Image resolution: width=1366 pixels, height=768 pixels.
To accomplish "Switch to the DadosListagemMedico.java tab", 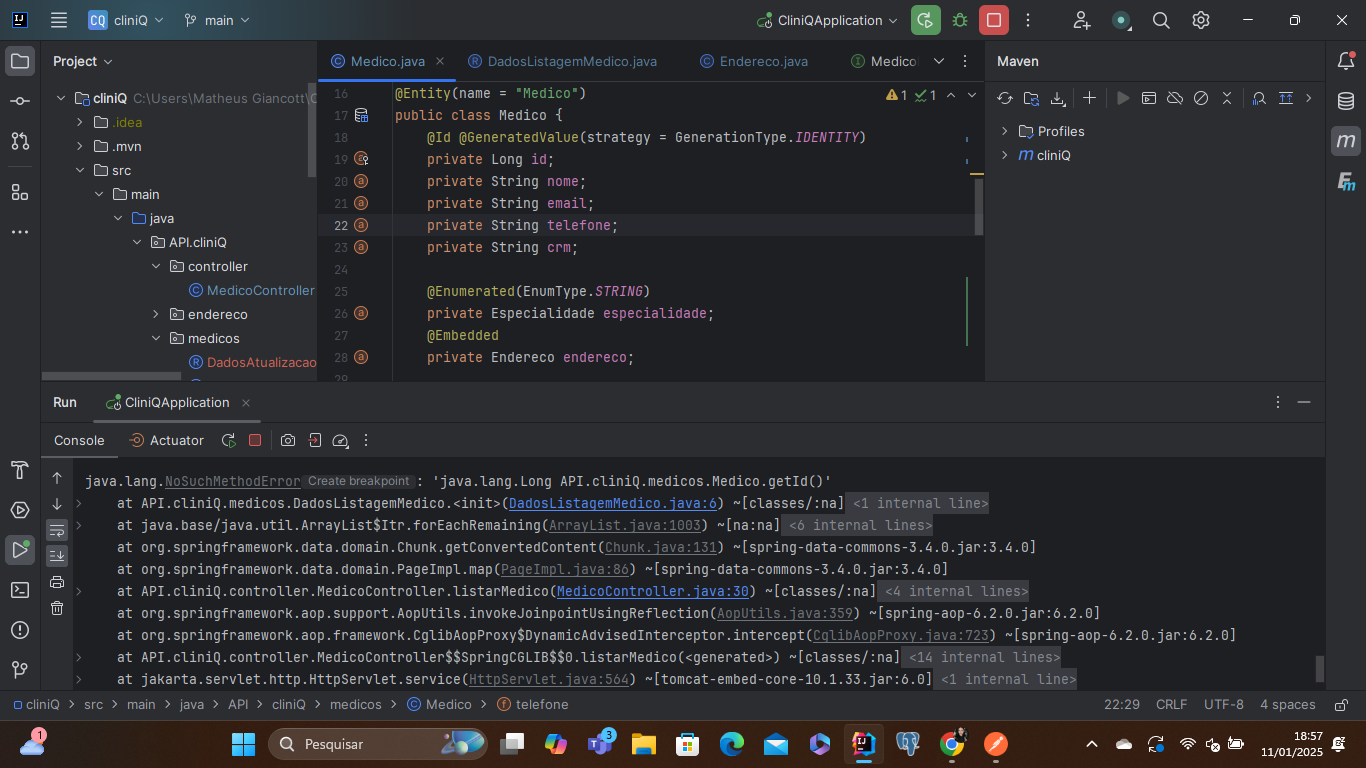I will [562, 61].
